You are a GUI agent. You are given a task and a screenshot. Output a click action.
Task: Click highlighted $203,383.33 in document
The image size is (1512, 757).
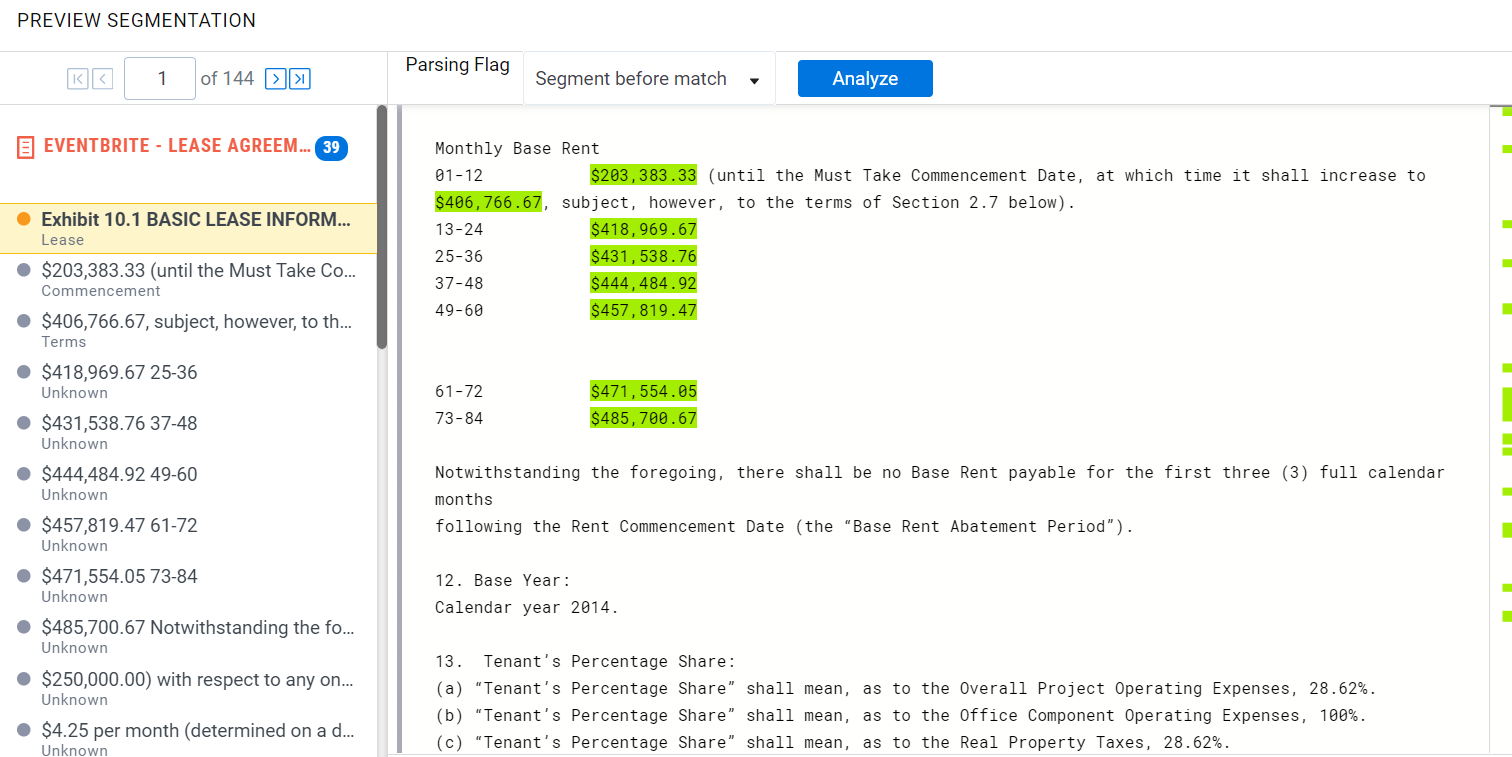[x=643, y=176]
